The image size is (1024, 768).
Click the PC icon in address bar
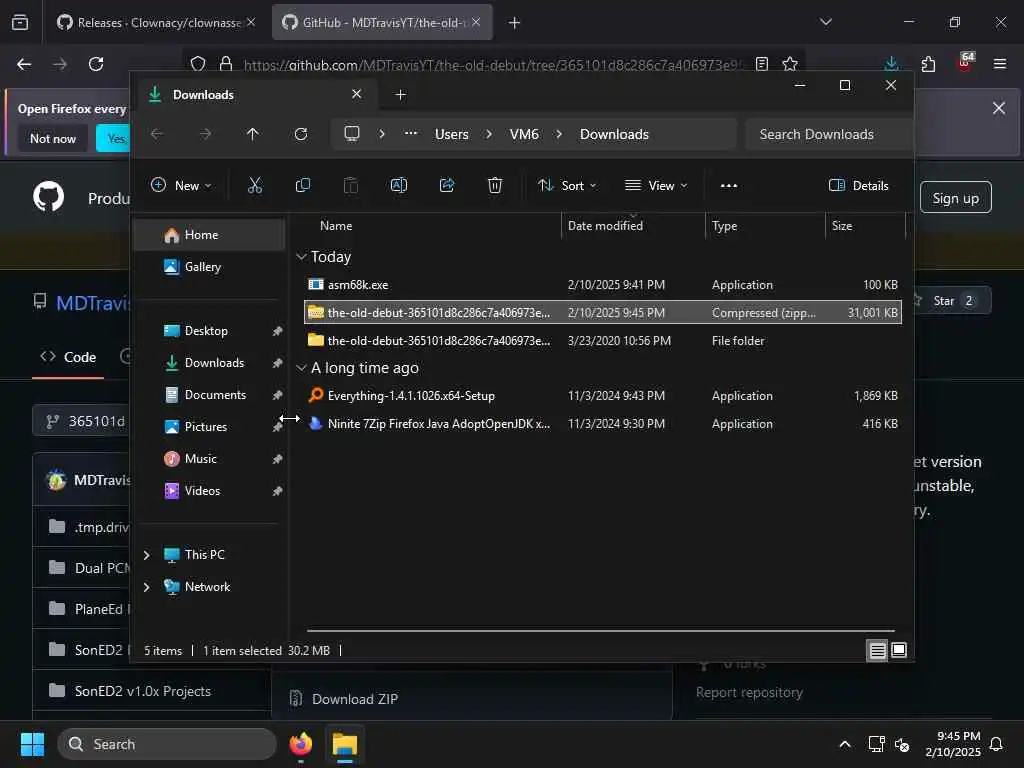pyautogui.click(x=352, y=134)
